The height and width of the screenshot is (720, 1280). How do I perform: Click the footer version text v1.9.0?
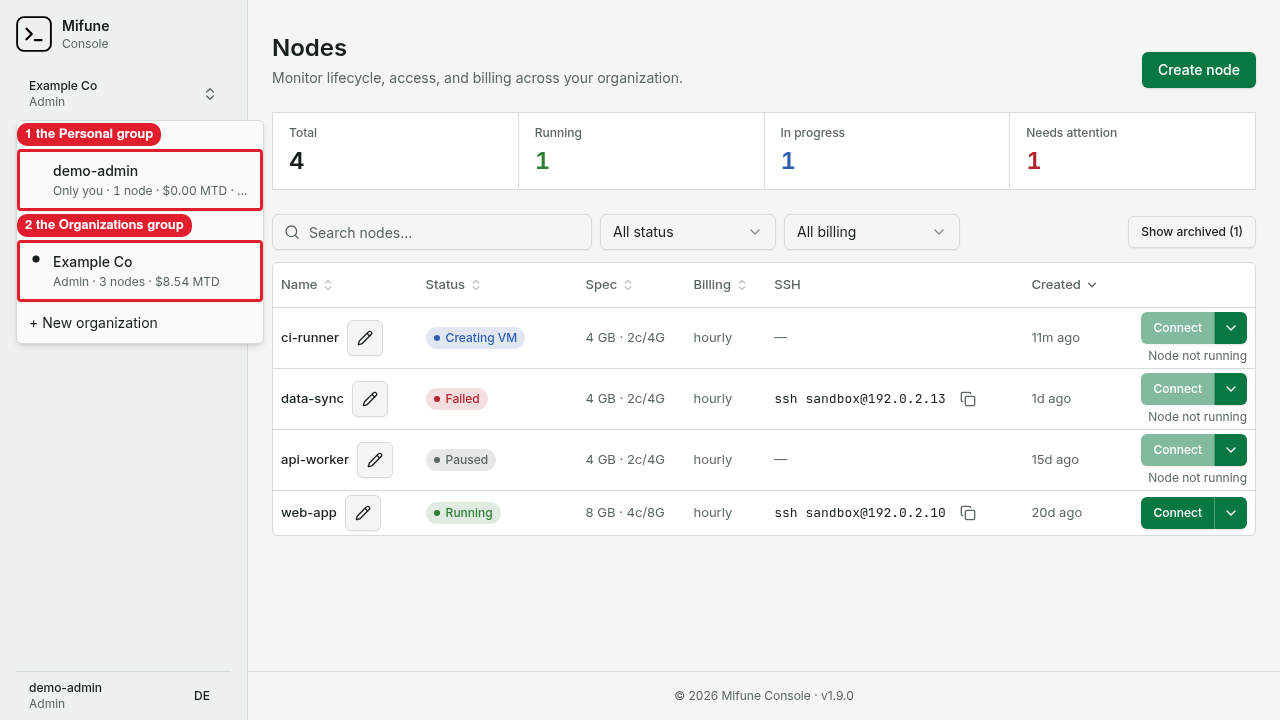coord(837,696)
